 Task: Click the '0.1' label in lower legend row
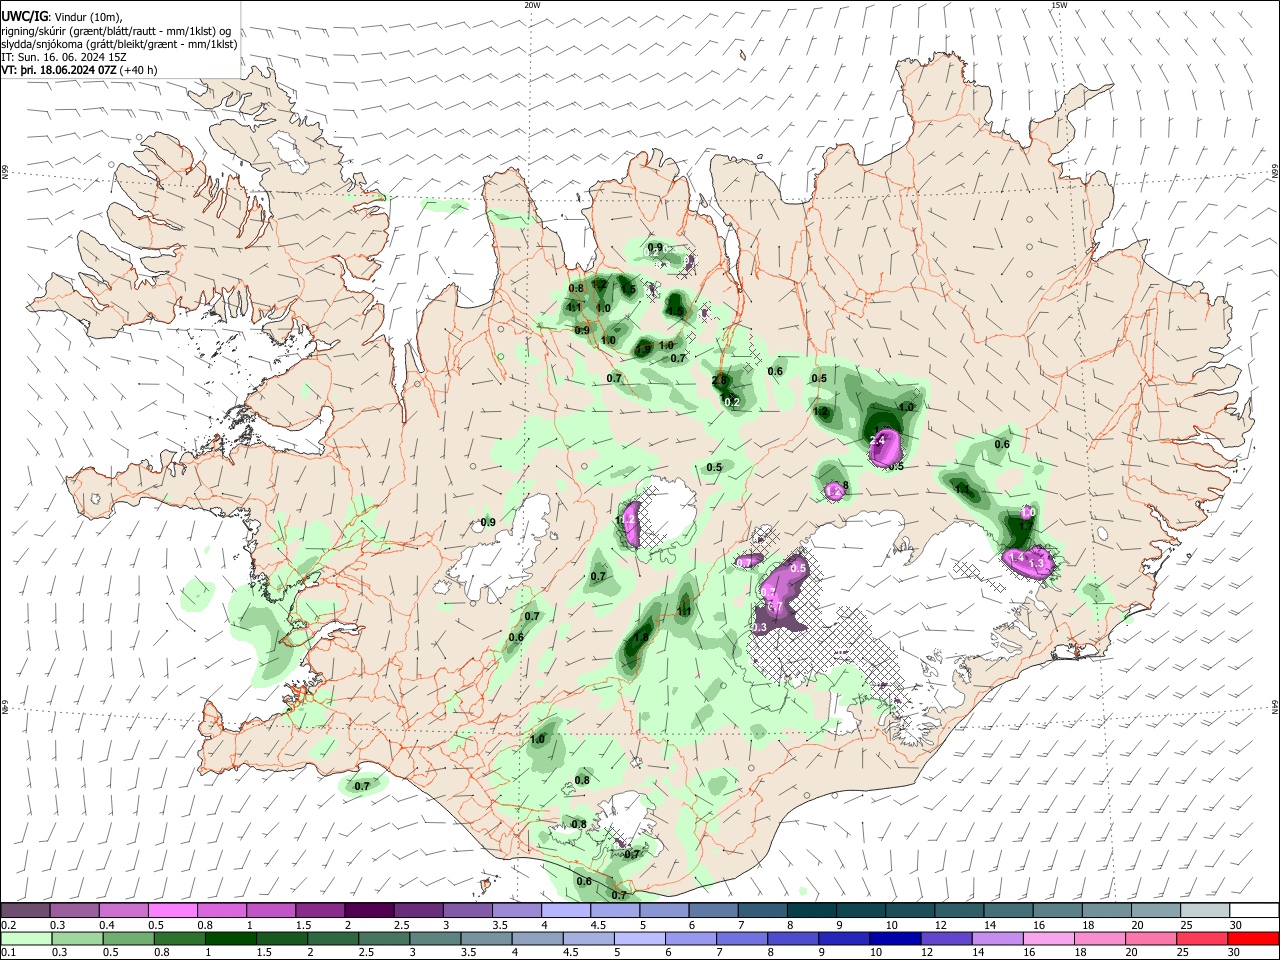pos(8,952)
